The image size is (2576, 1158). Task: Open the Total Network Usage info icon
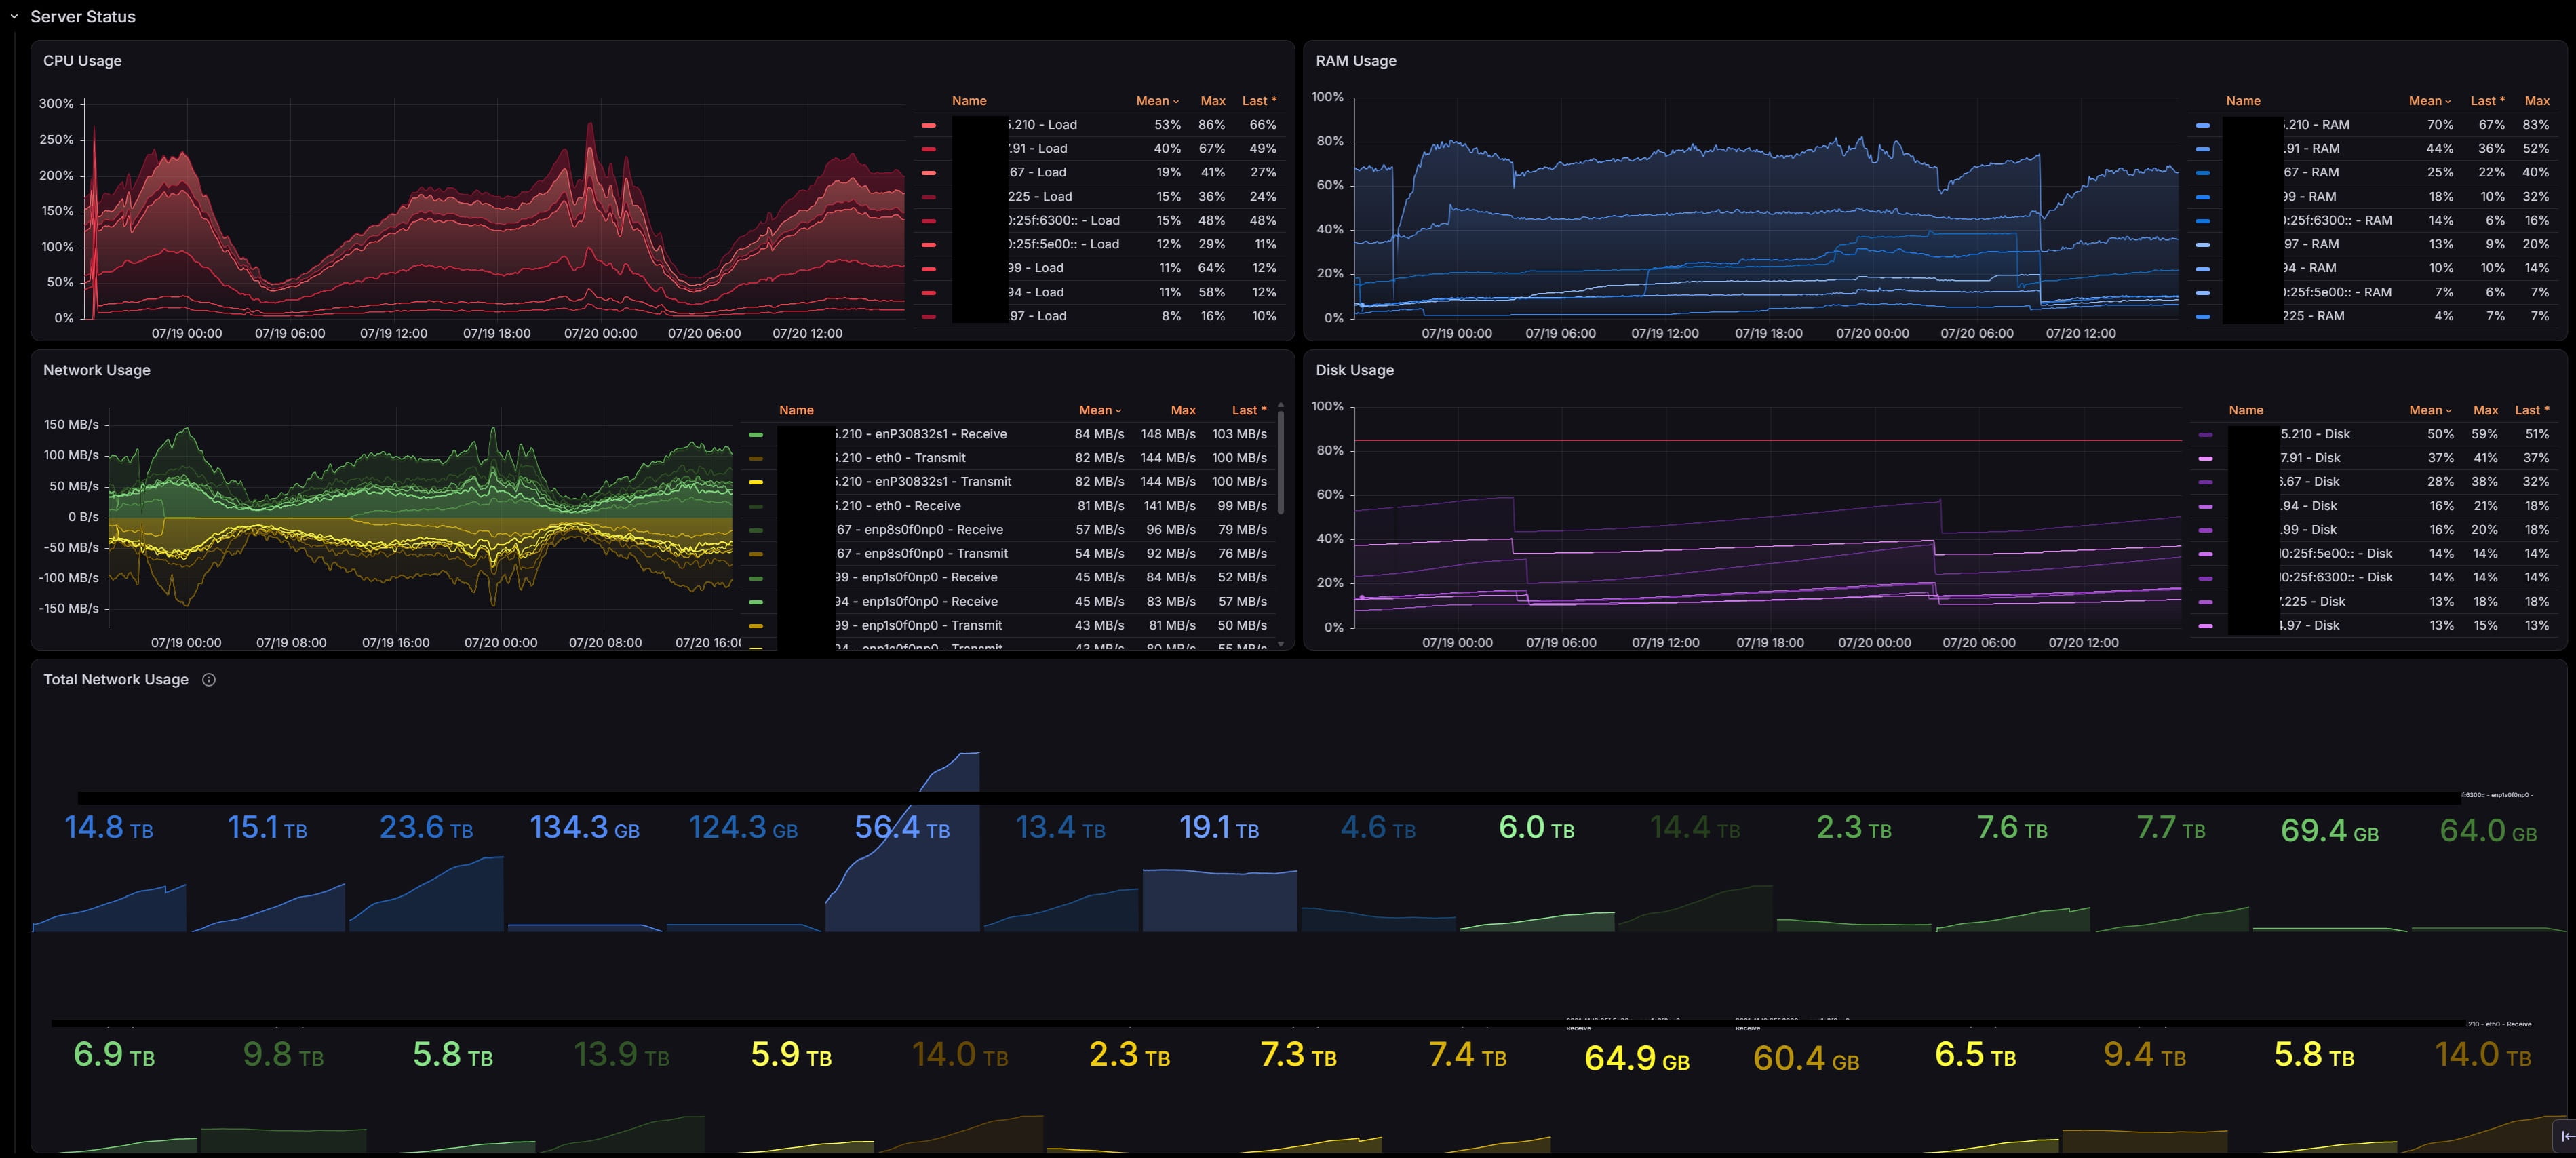tap(209, 679)
